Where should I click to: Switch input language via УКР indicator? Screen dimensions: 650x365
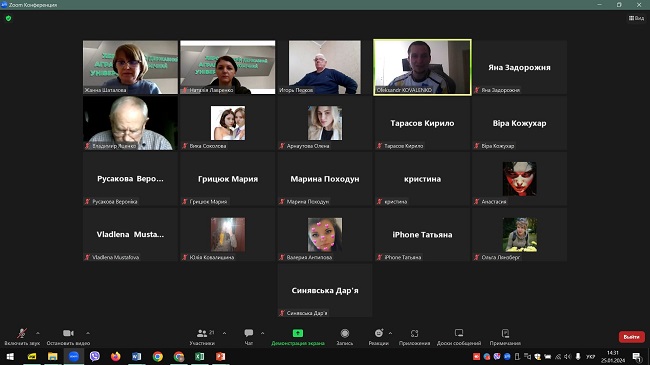pos(590,357)
